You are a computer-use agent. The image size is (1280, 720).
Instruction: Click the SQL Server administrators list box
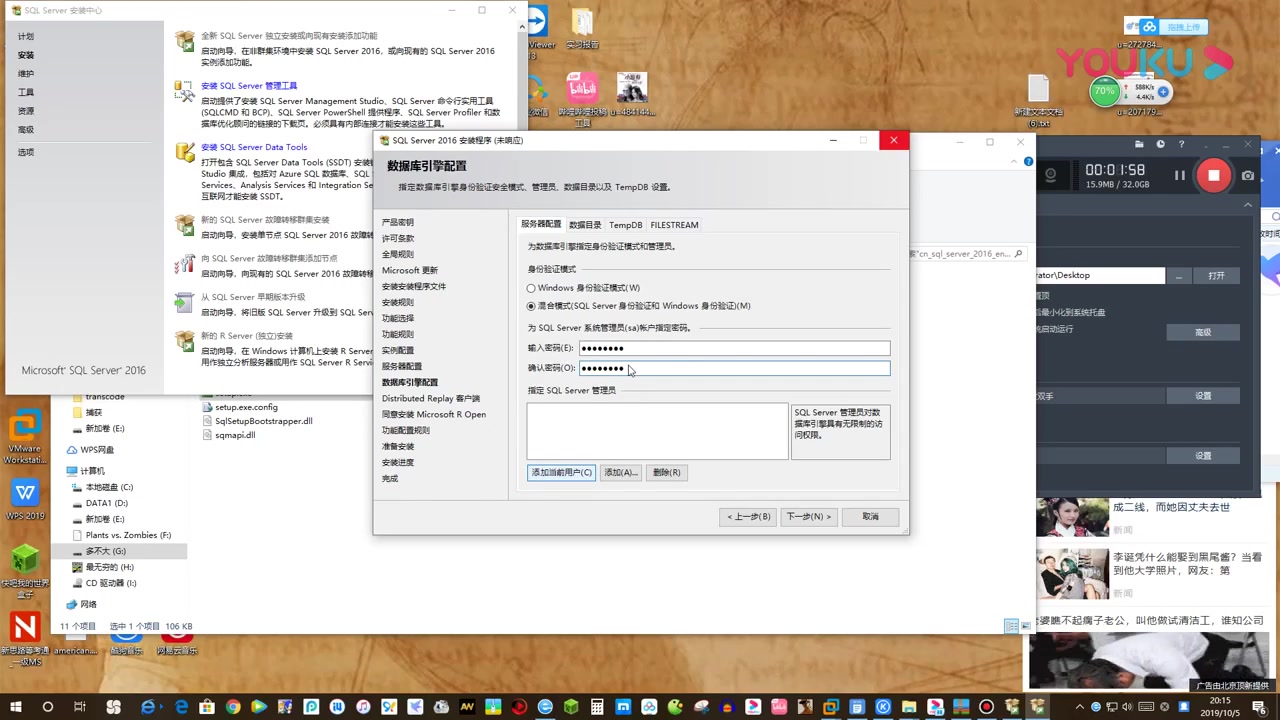click(658, 431)
